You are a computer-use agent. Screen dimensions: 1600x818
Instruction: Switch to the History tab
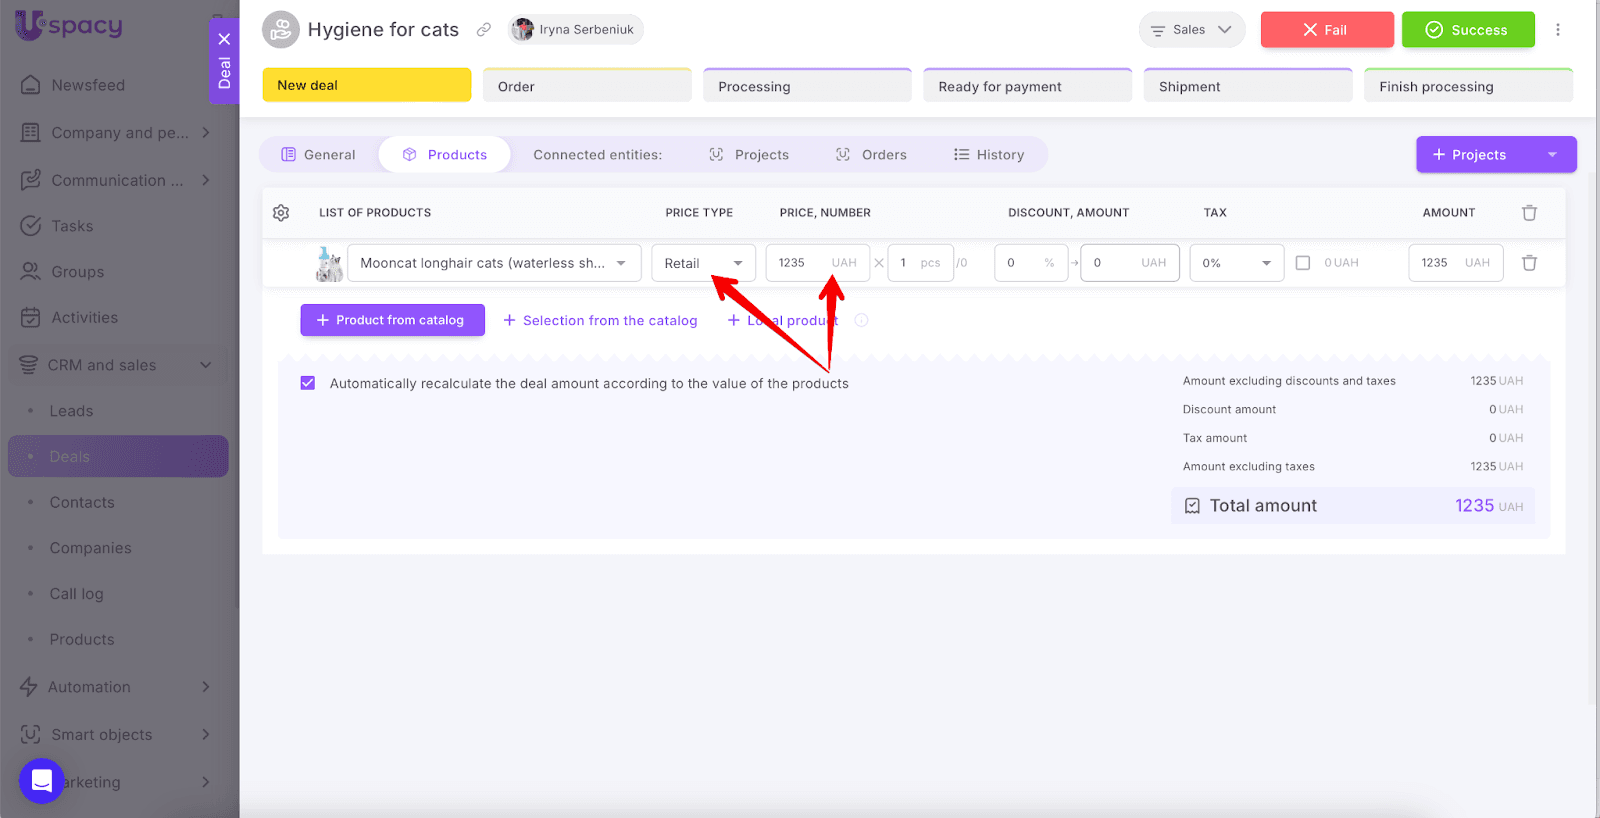(989, 155)
